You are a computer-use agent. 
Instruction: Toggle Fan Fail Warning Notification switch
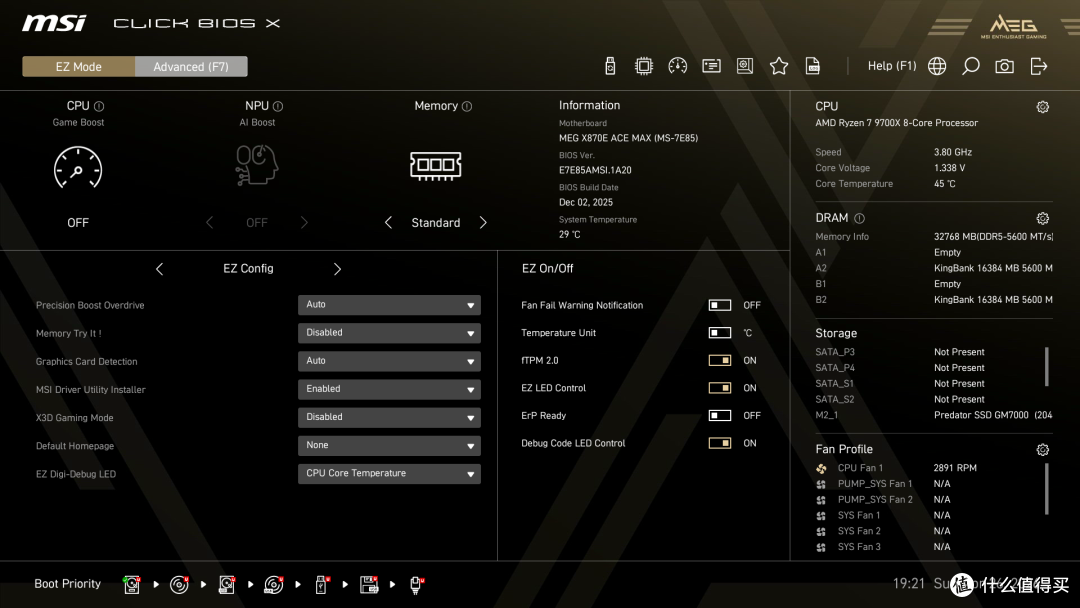(720, 305)
